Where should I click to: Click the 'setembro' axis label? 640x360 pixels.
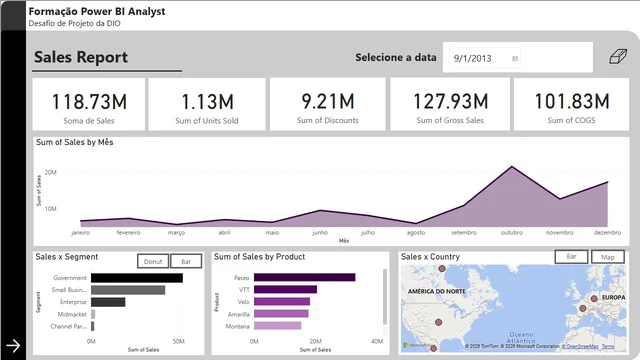coord(464,232)
